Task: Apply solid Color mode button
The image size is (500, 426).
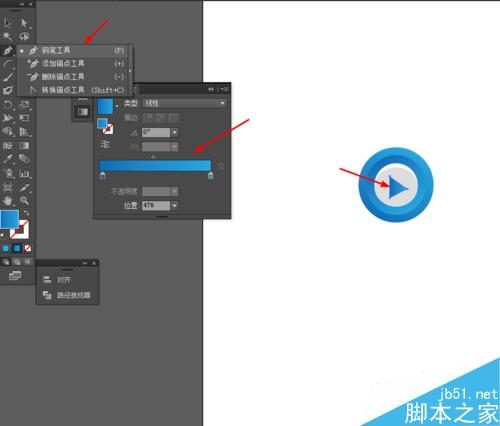Action: pyautogui.click(x=6, y=248)
